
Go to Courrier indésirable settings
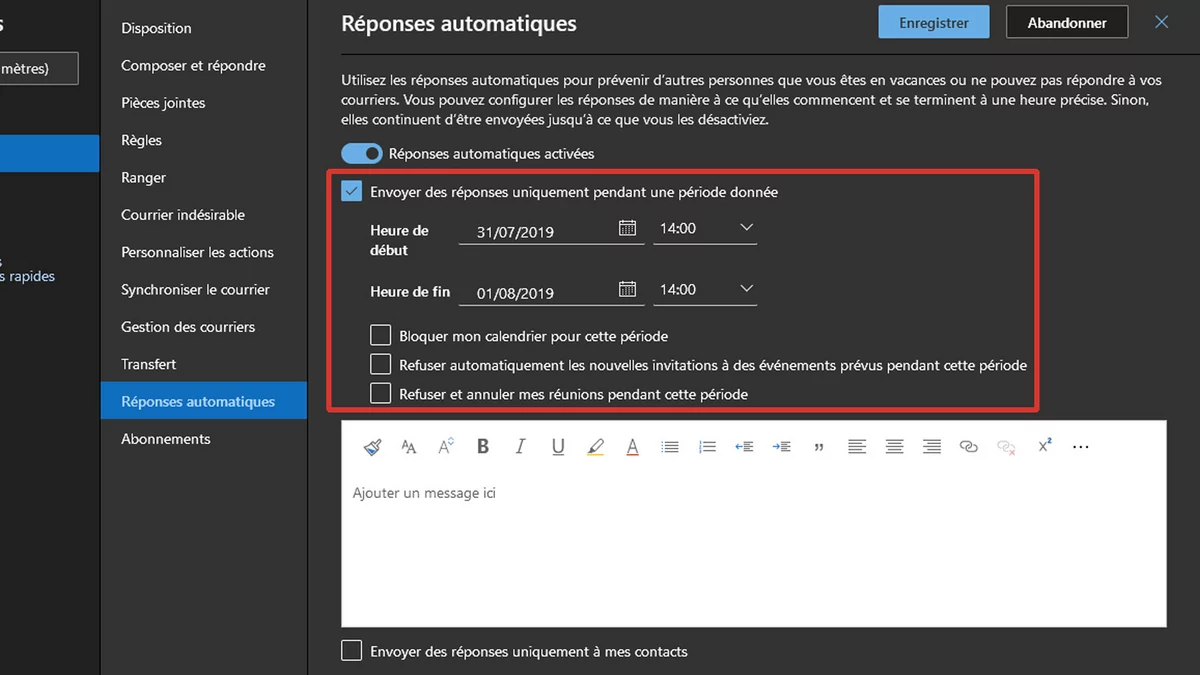[x=183, y=215]
